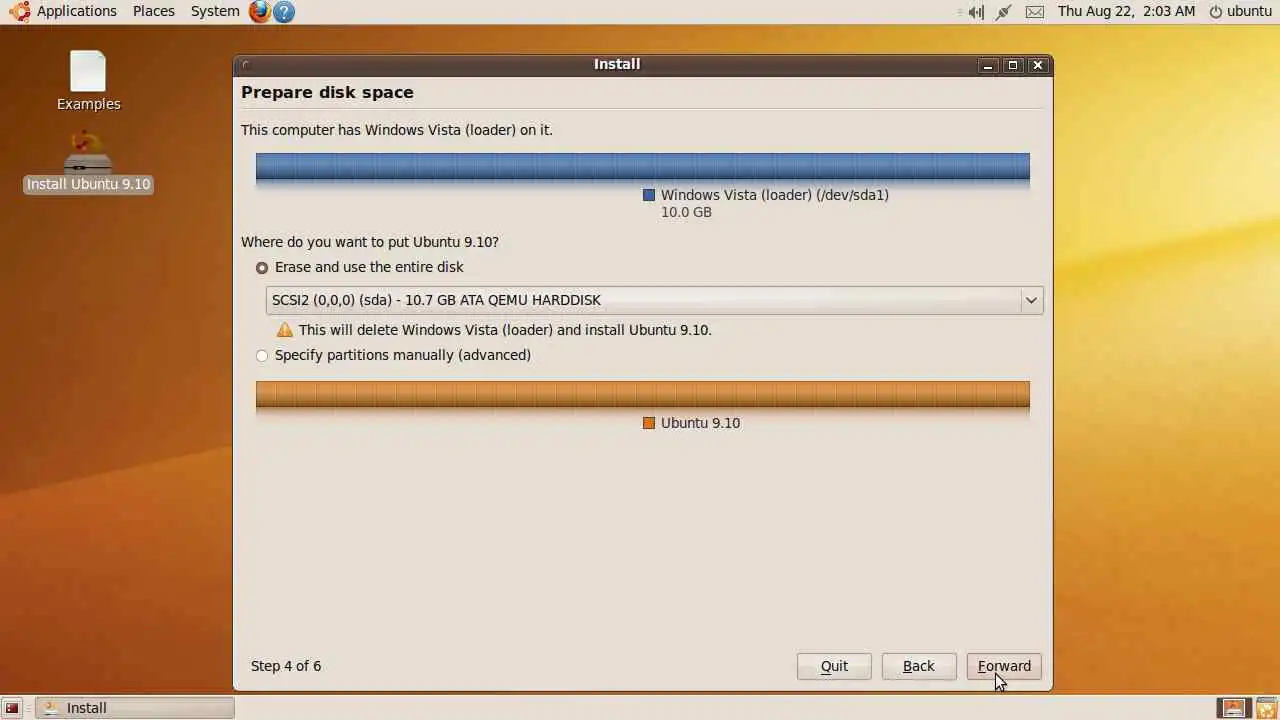Viewport: 1280px width, 720px height.
Task: Click "Where do you want to put Ubuntu 9.10?"
Action: [370, 242]
